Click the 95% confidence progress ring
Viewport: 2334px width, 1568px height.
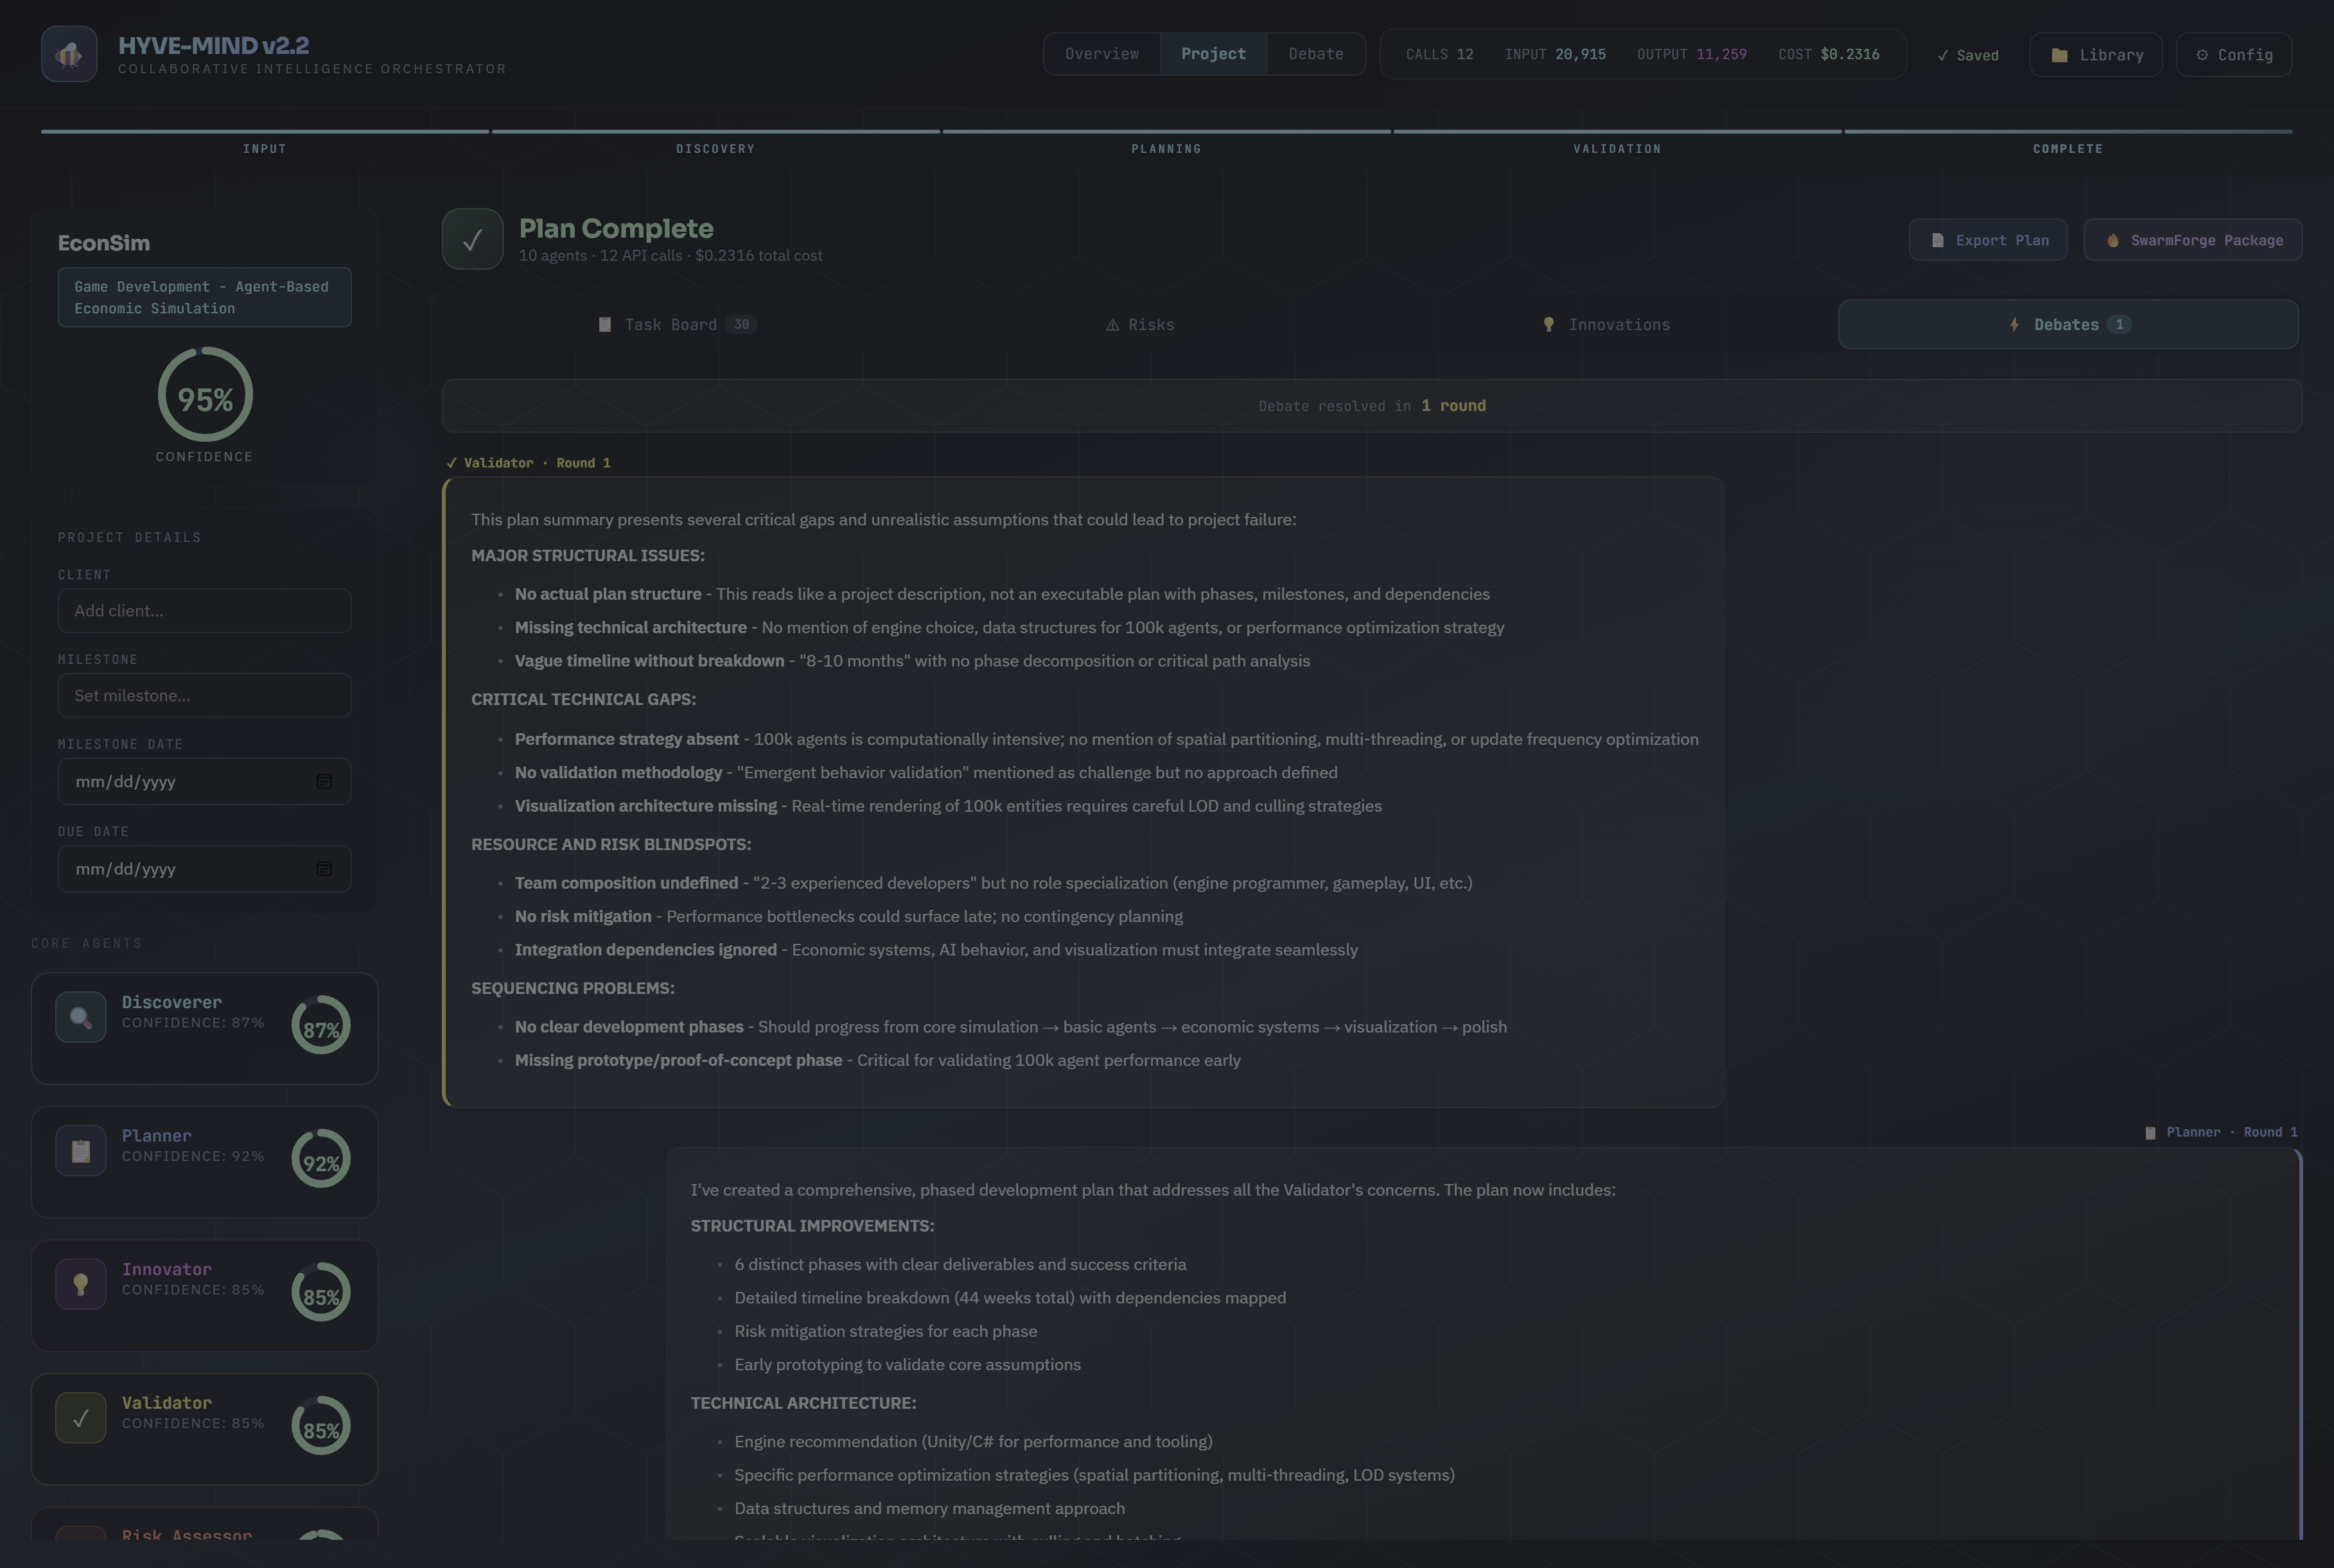click(205, 395)
